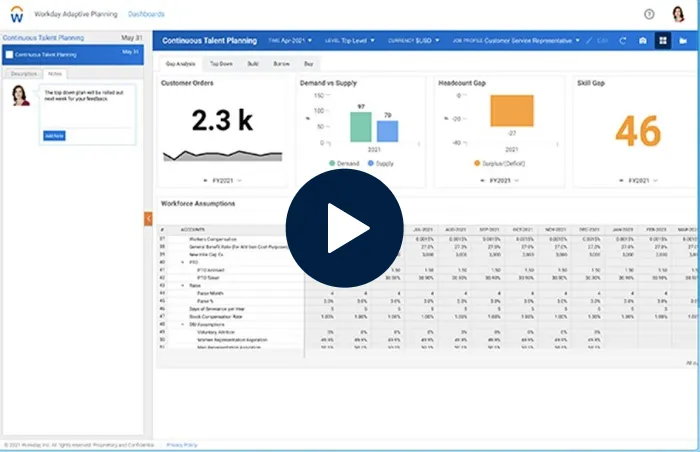Click the Skill Gap value 46

(638, 131)
